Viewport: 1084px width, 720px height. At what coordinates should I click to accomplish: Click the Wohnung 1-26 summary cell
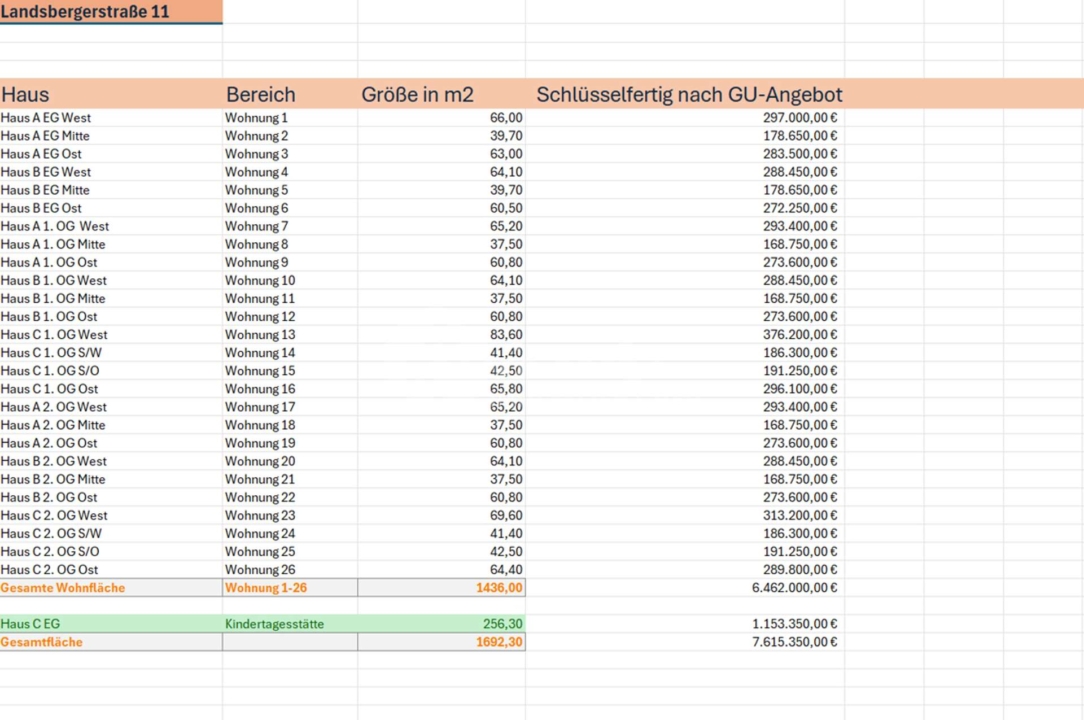[289, 587]
